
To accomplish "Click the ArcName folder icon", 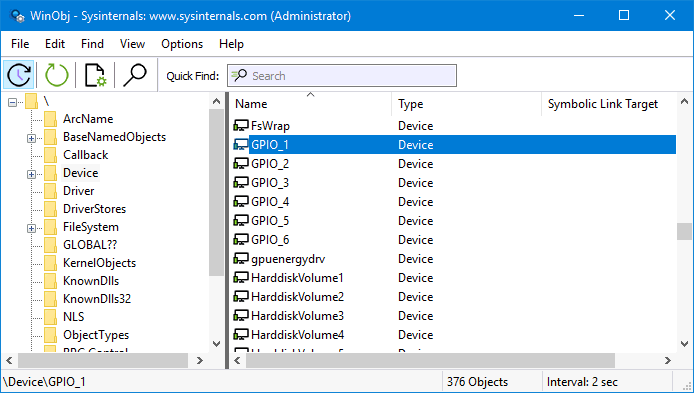I will (x=50, y=119).
